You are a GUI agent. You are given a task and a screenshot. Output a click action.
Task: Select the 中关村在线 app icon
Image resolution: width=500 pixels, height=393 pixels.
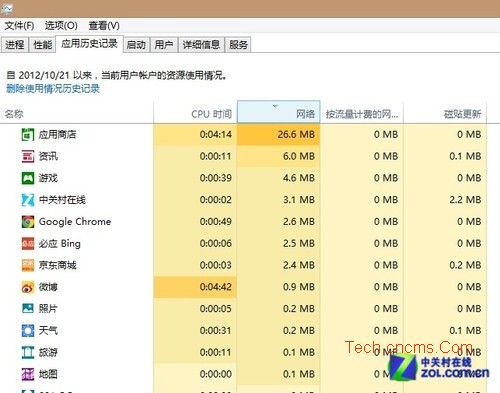(28, 200)
